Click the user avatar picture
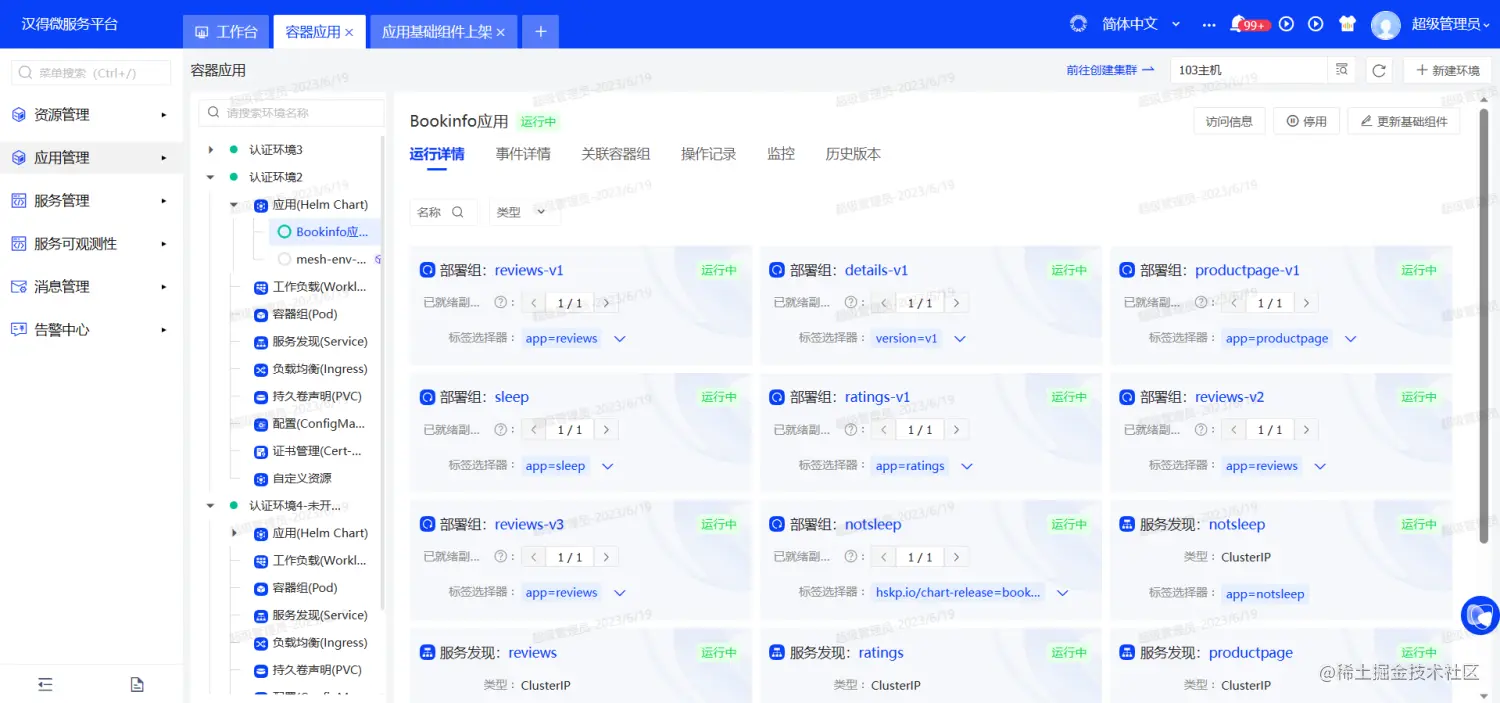The width and height of the screenshot is (1500, 703). 1385,25
